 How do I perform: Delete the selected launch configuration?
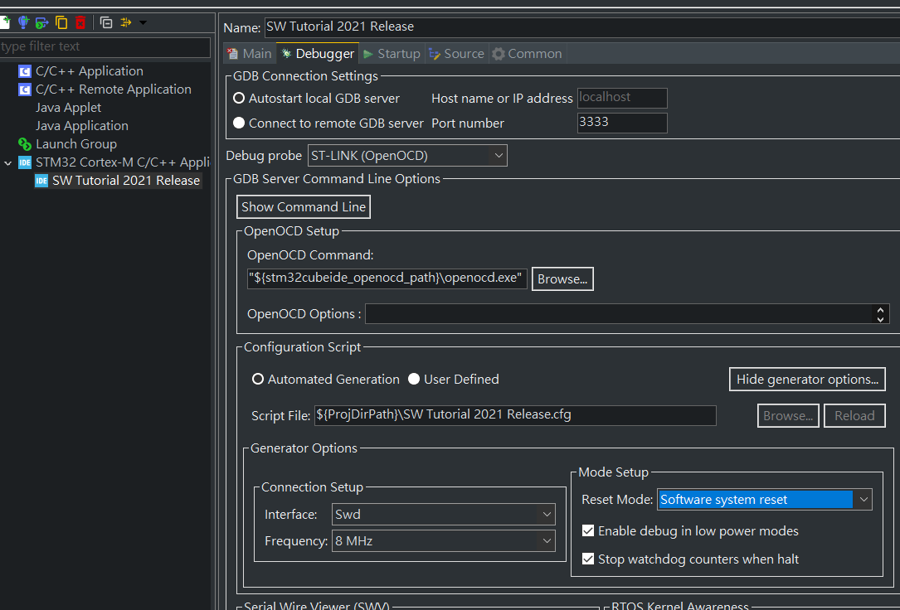80,22
